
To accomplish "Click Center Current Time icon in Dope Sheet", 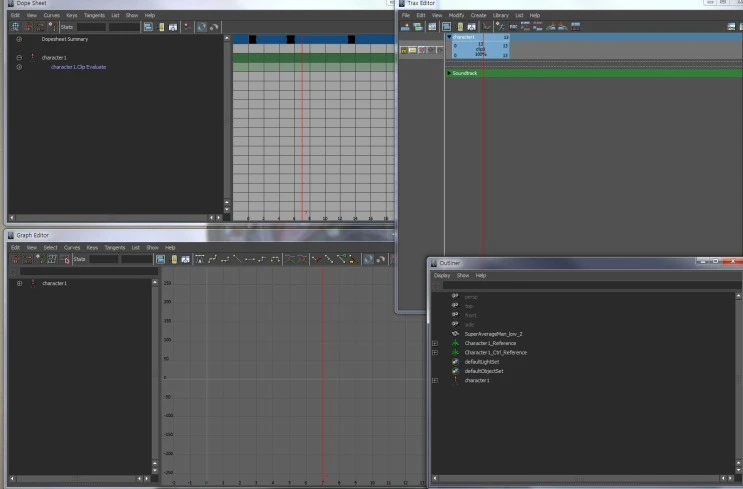I will pos(173,27).
